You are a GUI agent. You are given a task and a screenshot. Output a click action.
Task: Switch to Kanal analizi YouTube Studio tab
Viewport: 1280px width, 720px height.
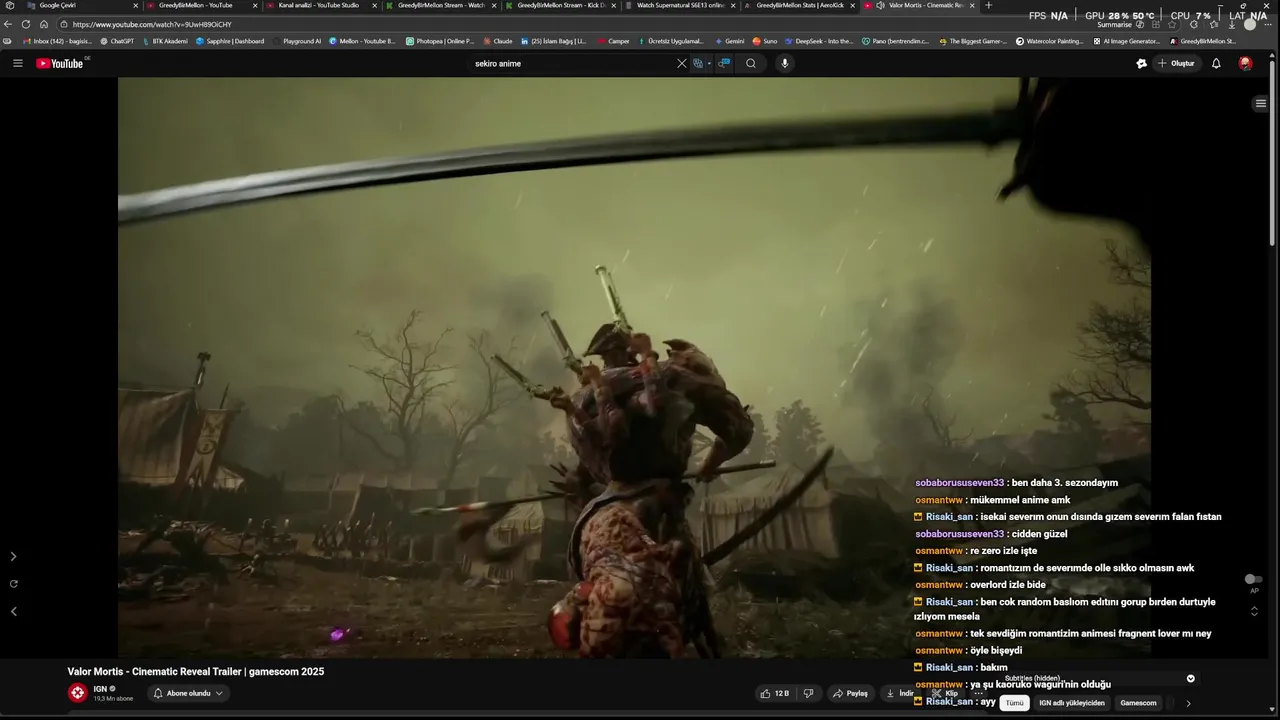pos(320,5)
